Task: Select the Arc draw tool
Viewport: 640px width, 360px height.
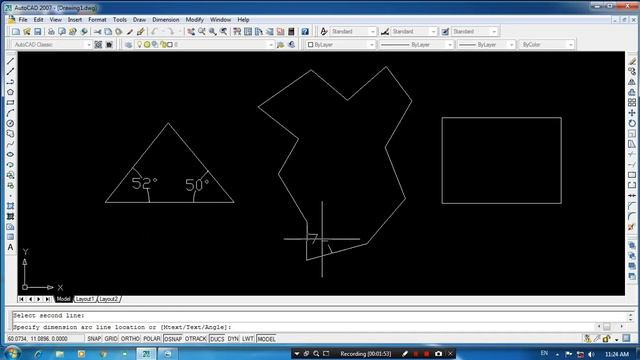Action: [11, 113]
